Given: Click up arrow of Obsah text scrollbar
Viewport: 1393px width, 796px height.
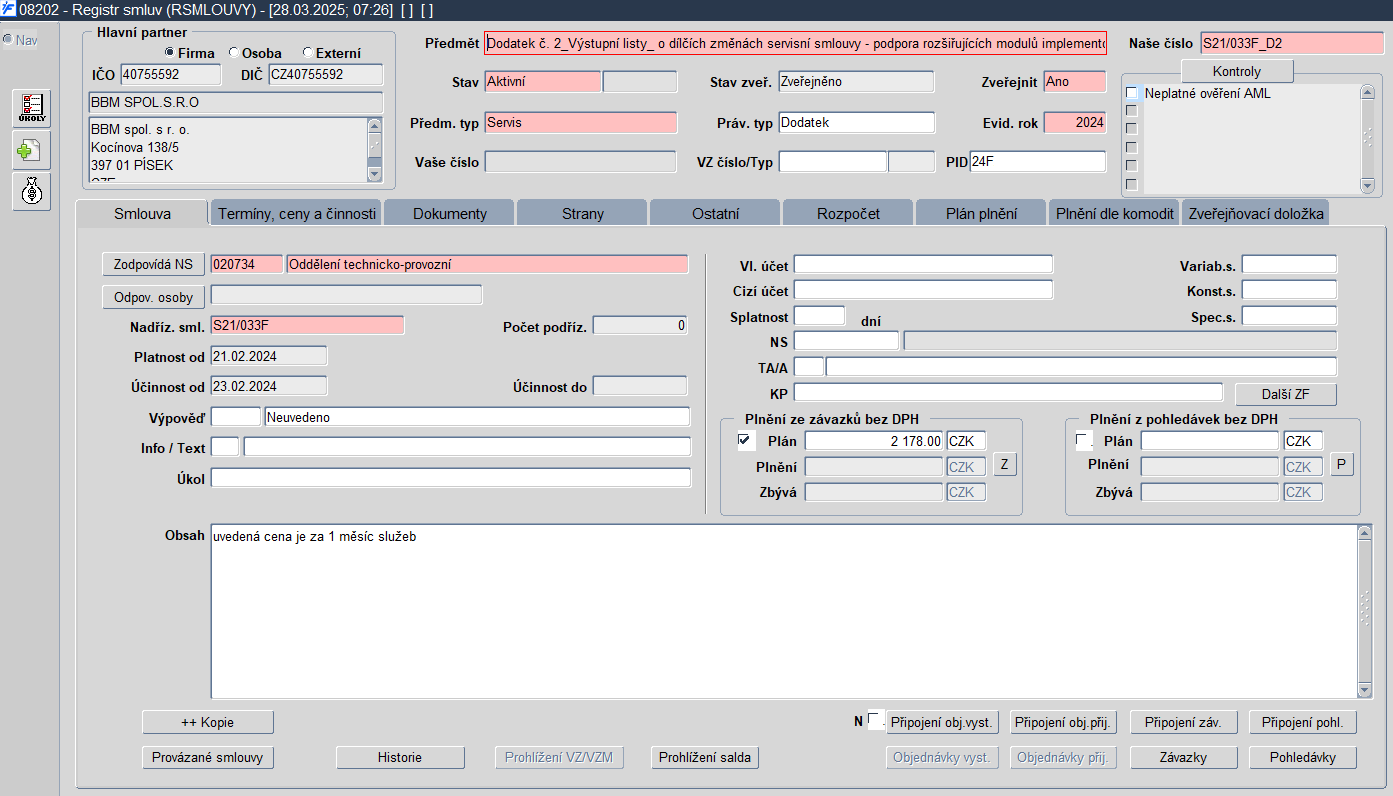Looking at the screenshot, I should pos(1365,533).
